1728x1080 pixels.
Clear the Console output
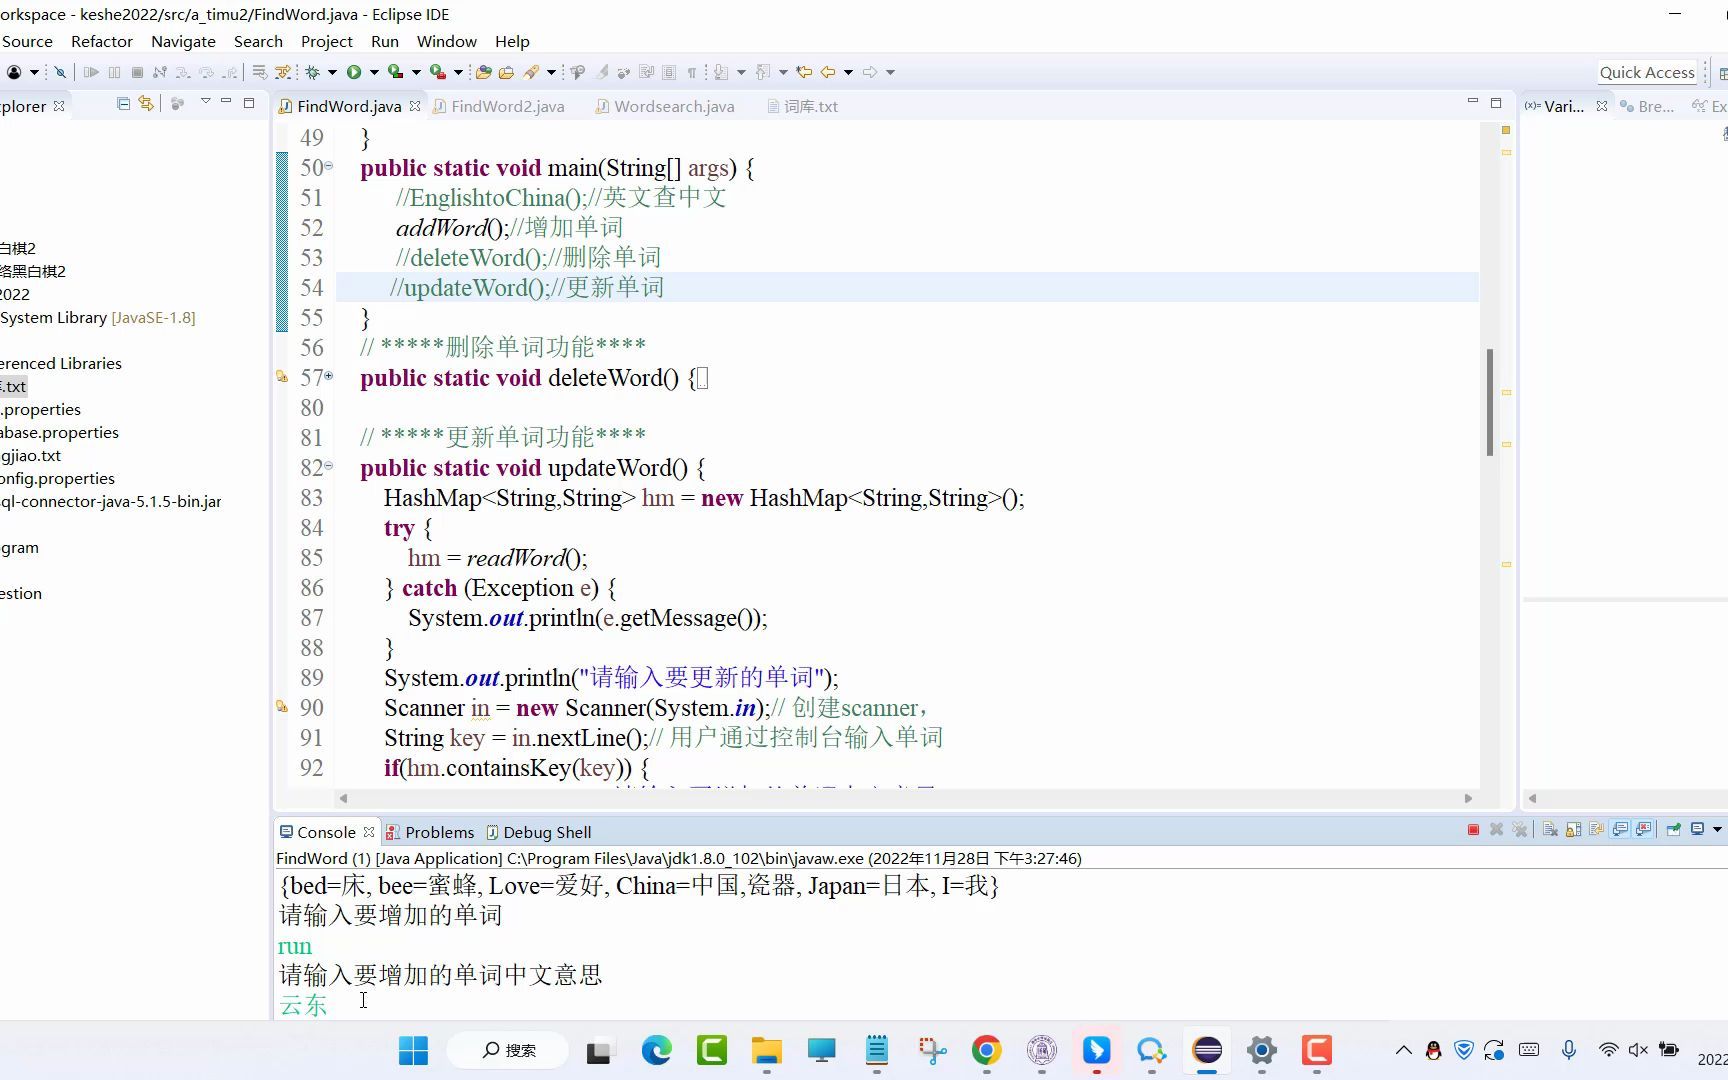1550,830
